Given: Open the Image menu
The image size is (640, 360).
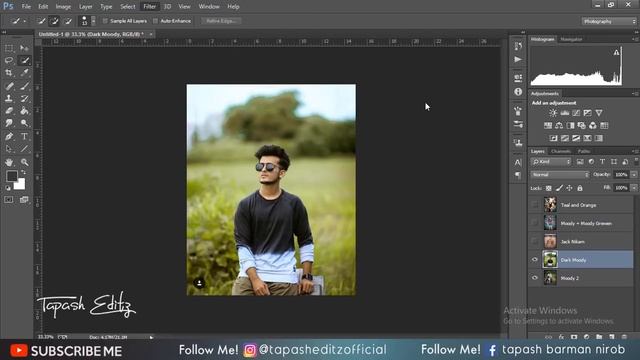Looking at the screenshot, I should pyautogui.click(x=63, y=7).
